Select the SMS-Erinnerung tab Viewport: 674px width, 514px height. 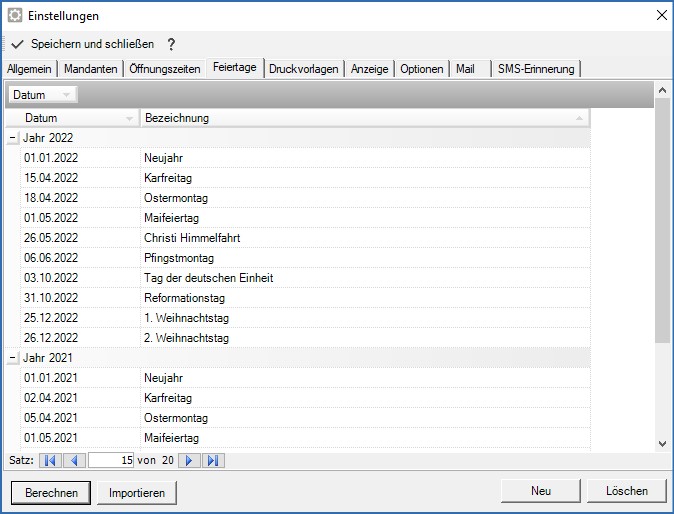[536, 68]
